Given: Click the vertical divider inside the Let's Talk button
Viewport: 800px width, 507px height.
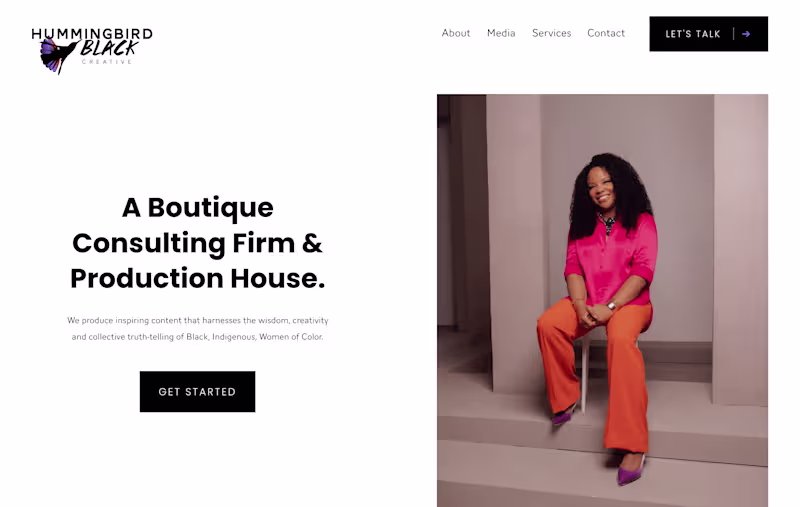Looking at the screenshot, I should click(x=734, y=34).
